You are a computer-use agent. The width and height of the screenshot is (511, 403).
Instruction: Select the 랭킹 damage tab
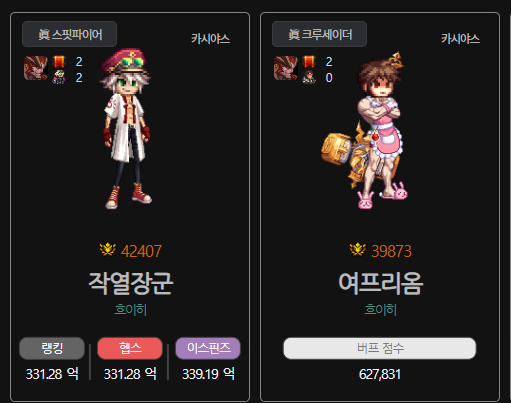coord(52,348)
